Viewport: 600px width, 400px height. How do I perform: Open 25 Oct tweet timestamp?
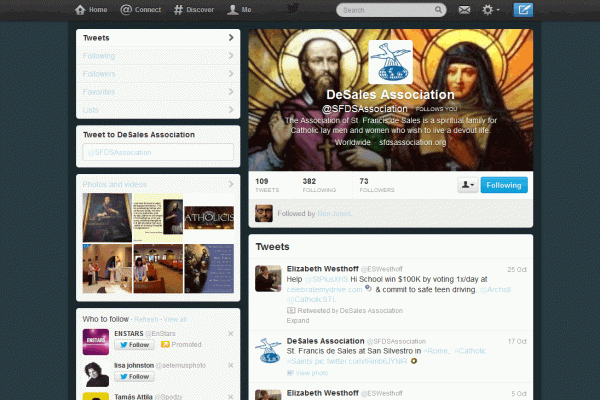pyautogui.click(x=517, y=269)
